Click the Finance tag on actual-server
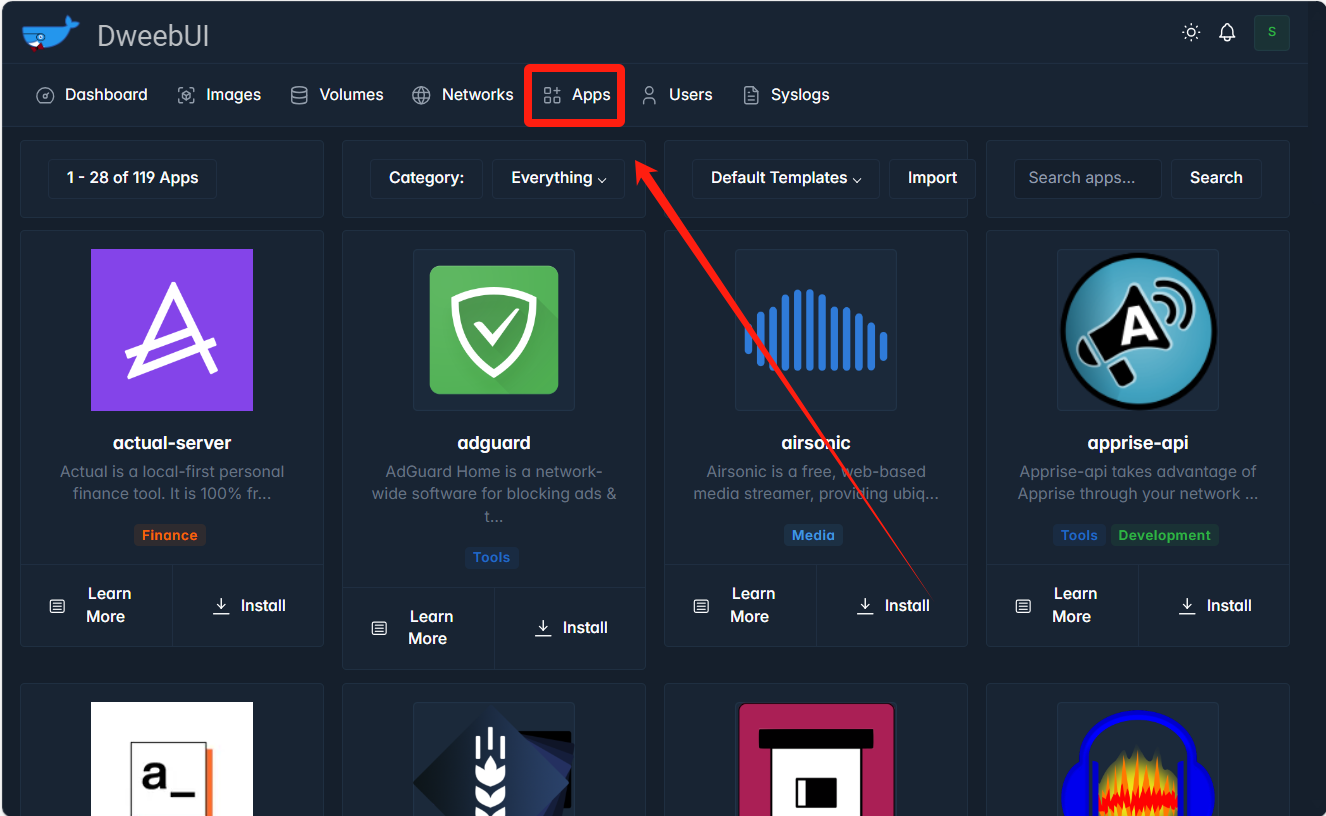The image size is (1326, 816). (x=169, y=535)
